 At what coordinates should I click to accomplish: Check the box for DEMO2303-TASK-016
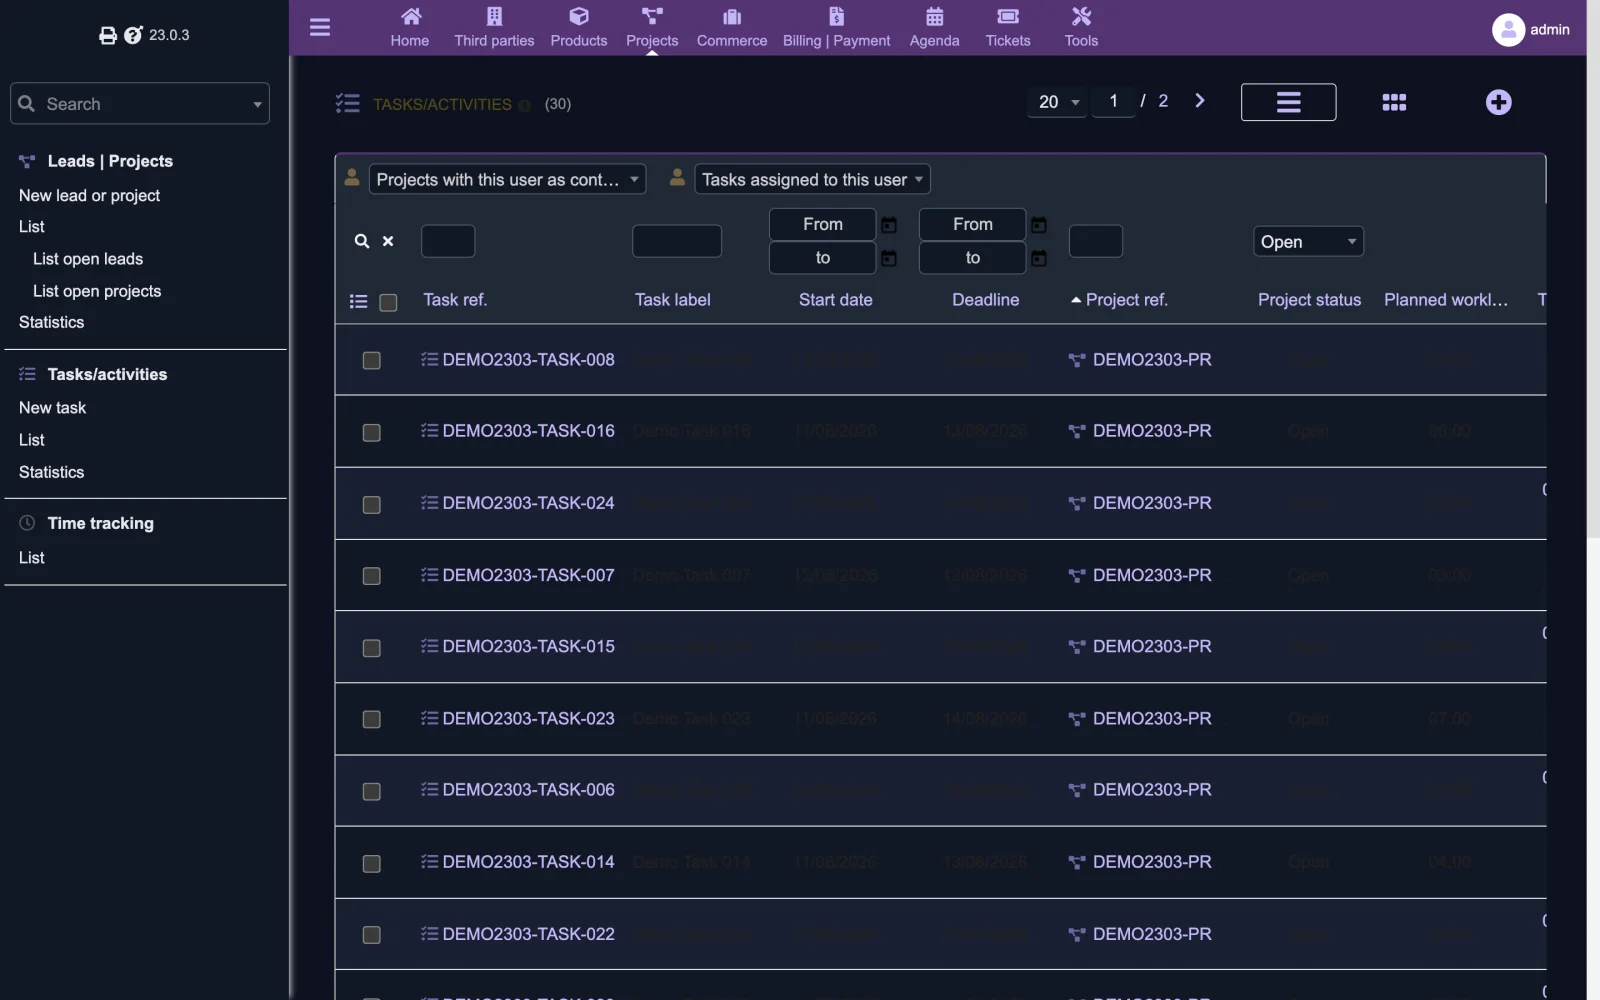pos(371,432)
